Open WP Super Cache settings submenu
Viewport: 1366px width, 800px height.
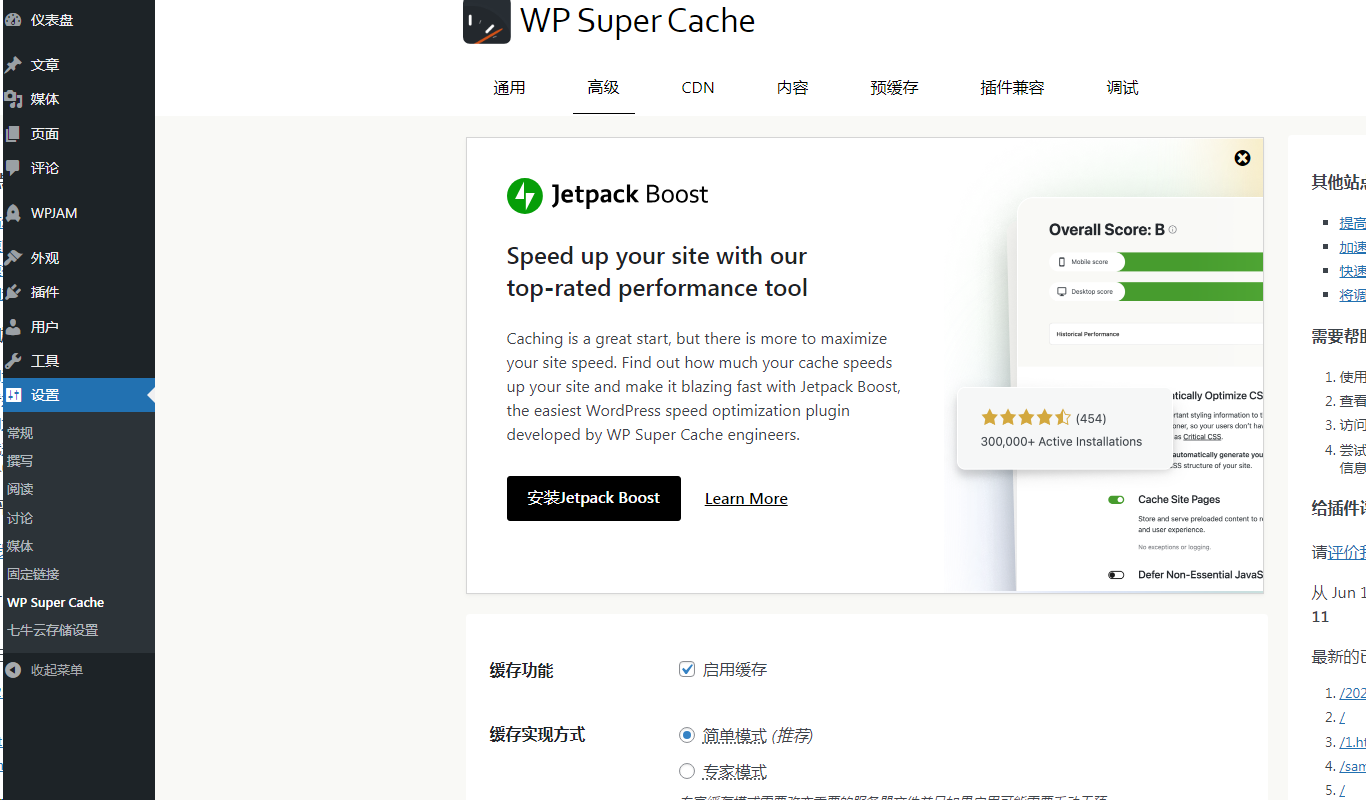(x=79, y=603)
